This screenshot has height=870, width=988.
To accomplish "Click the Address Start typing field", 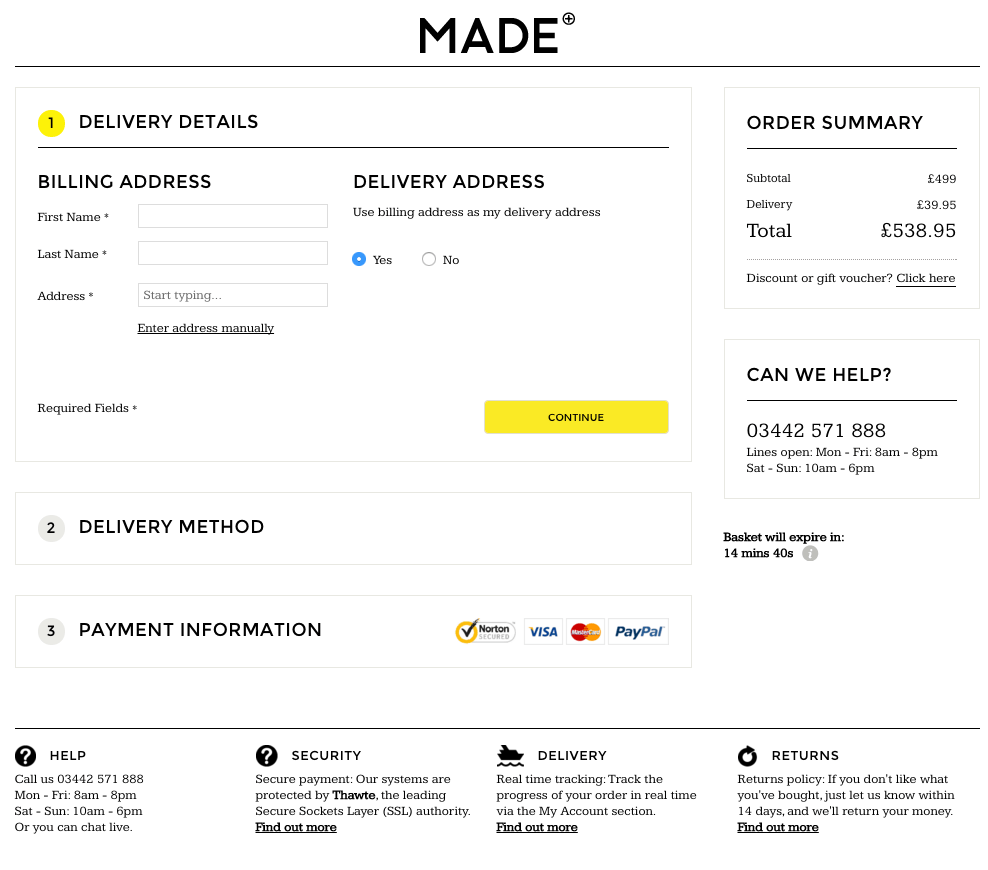I will (x=232, y=295).
